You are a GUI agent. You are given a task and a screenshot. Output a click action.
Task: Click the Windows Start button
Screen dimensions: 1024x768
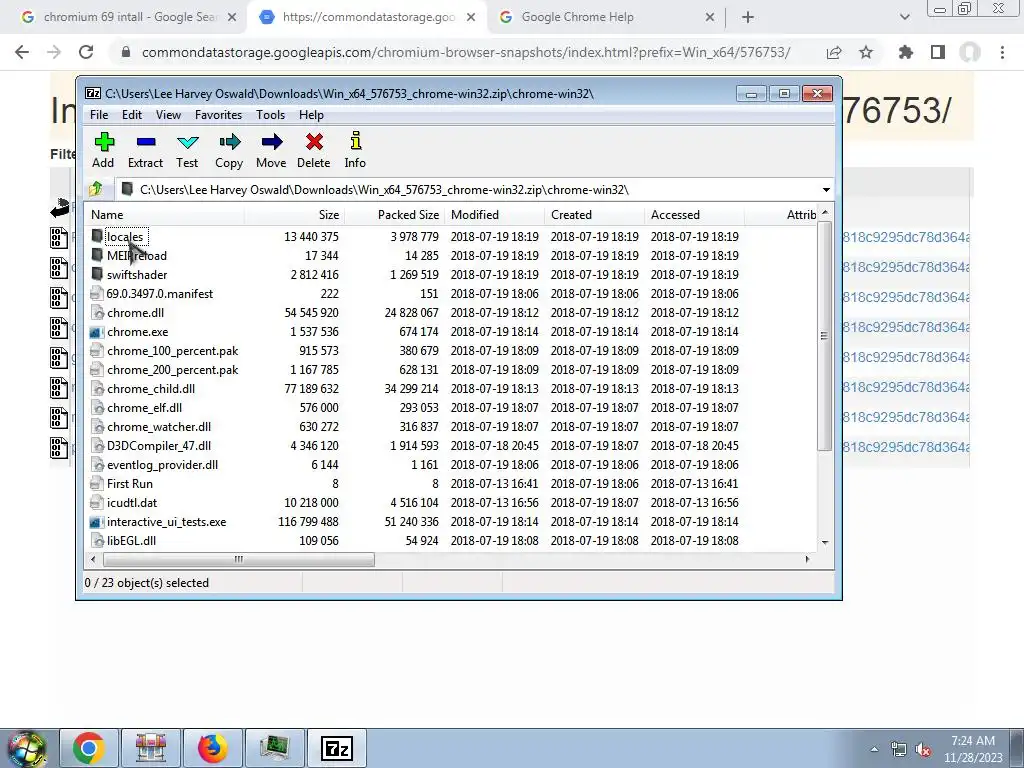pos(27,748)
